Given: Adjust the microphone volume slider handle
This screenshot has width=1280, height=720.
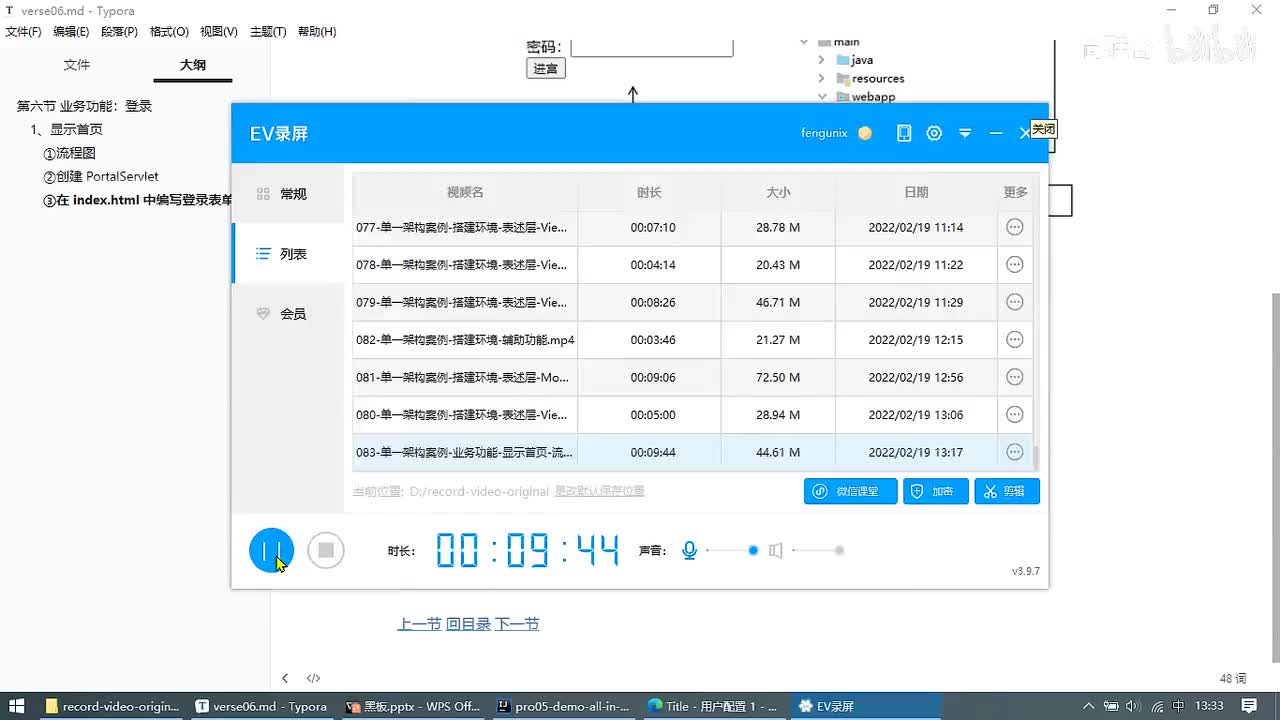Looking at the screenshot, I should point(753,550).
